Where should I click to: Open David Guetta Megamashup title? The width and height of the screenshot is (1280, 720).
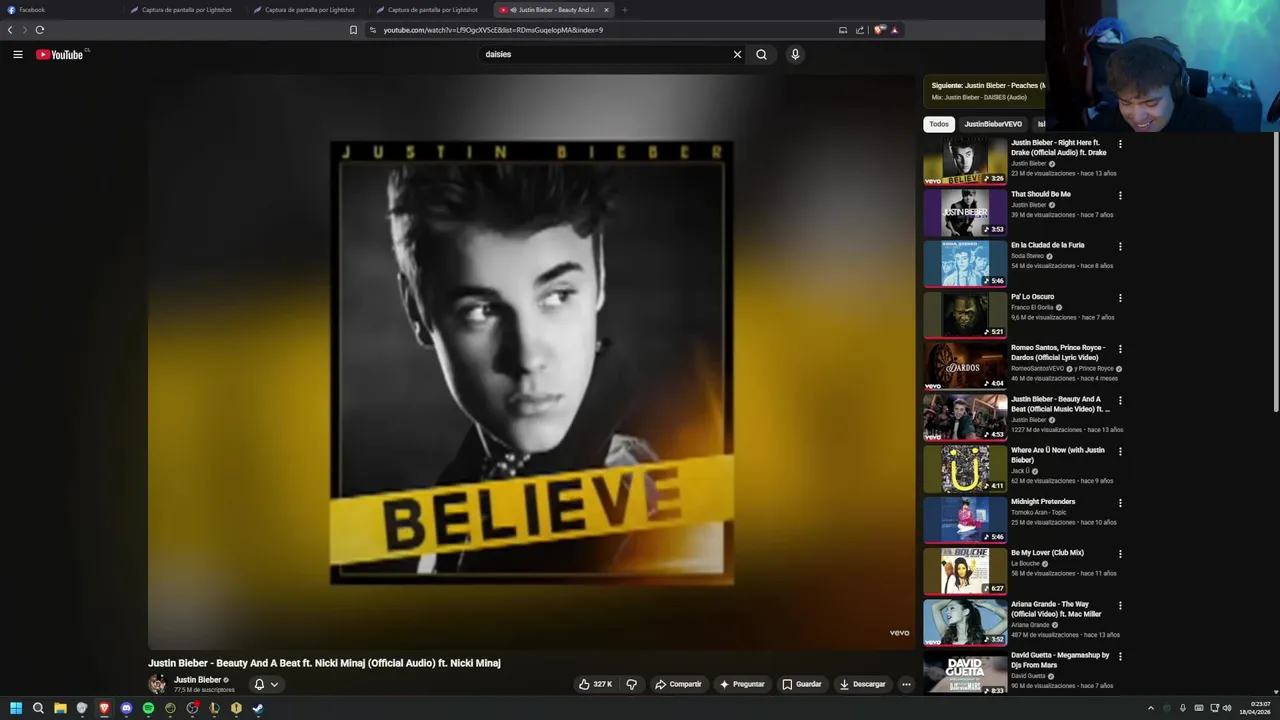coord(1060,660)
